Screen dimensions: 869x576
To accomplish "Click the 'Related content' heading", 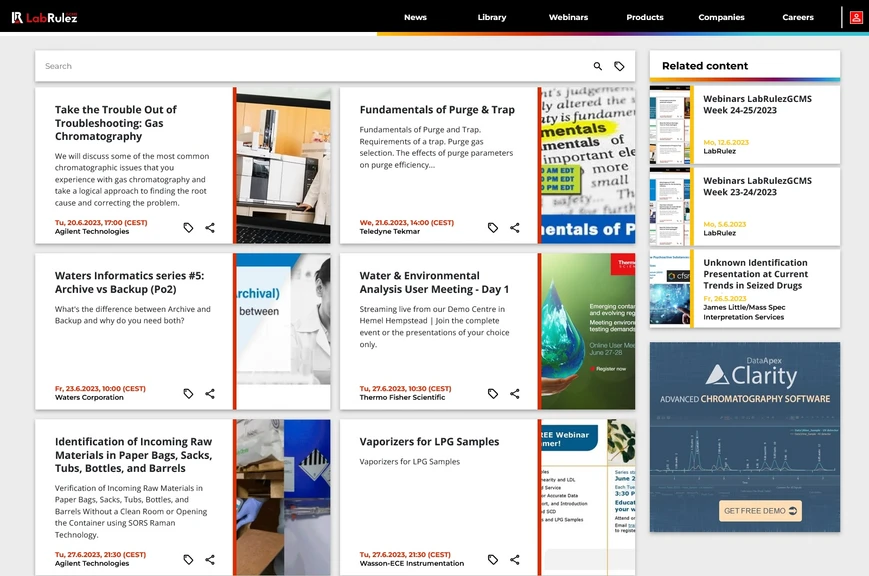I will point(705,66).
